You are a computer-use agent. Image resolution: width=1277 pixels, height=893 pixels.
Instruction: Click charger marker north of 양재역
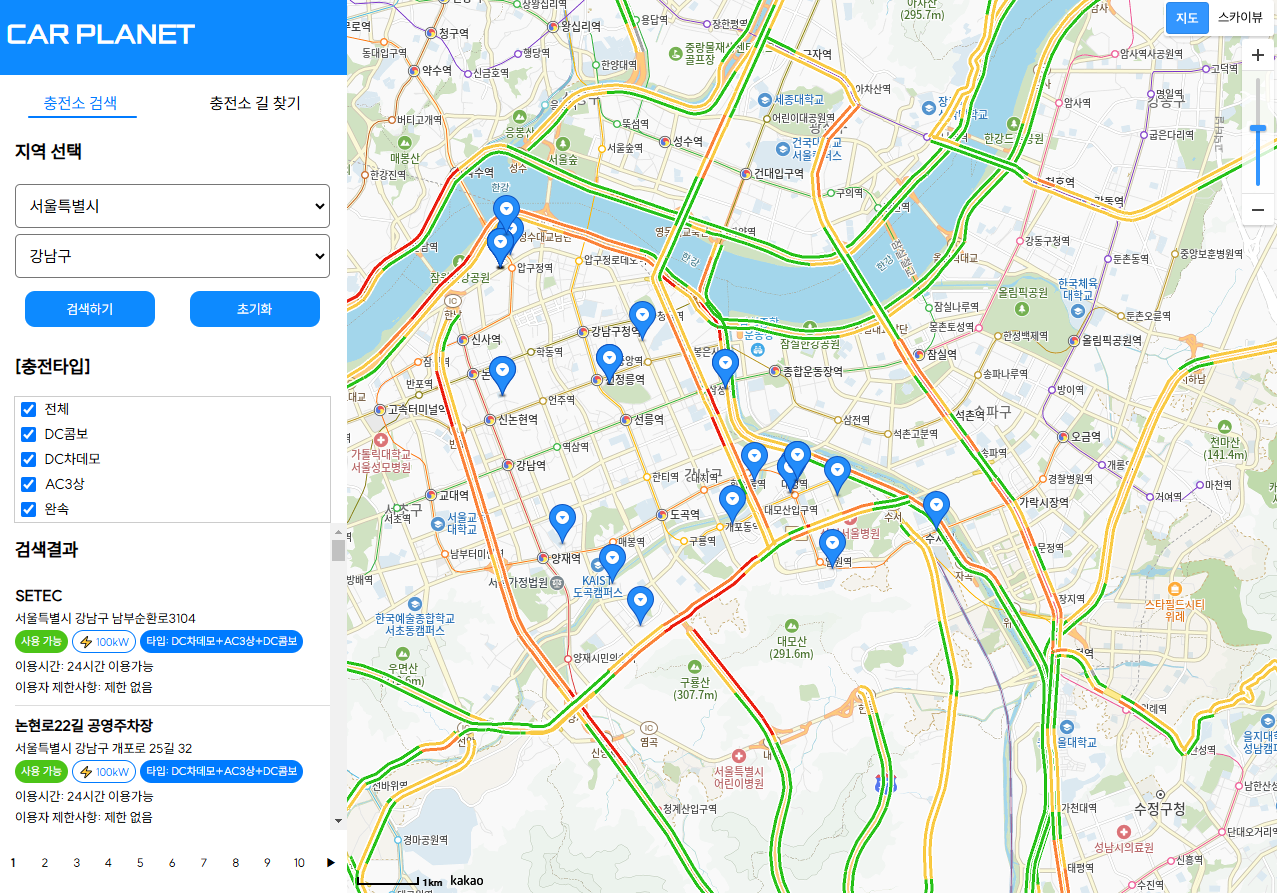tap(563, 522)
